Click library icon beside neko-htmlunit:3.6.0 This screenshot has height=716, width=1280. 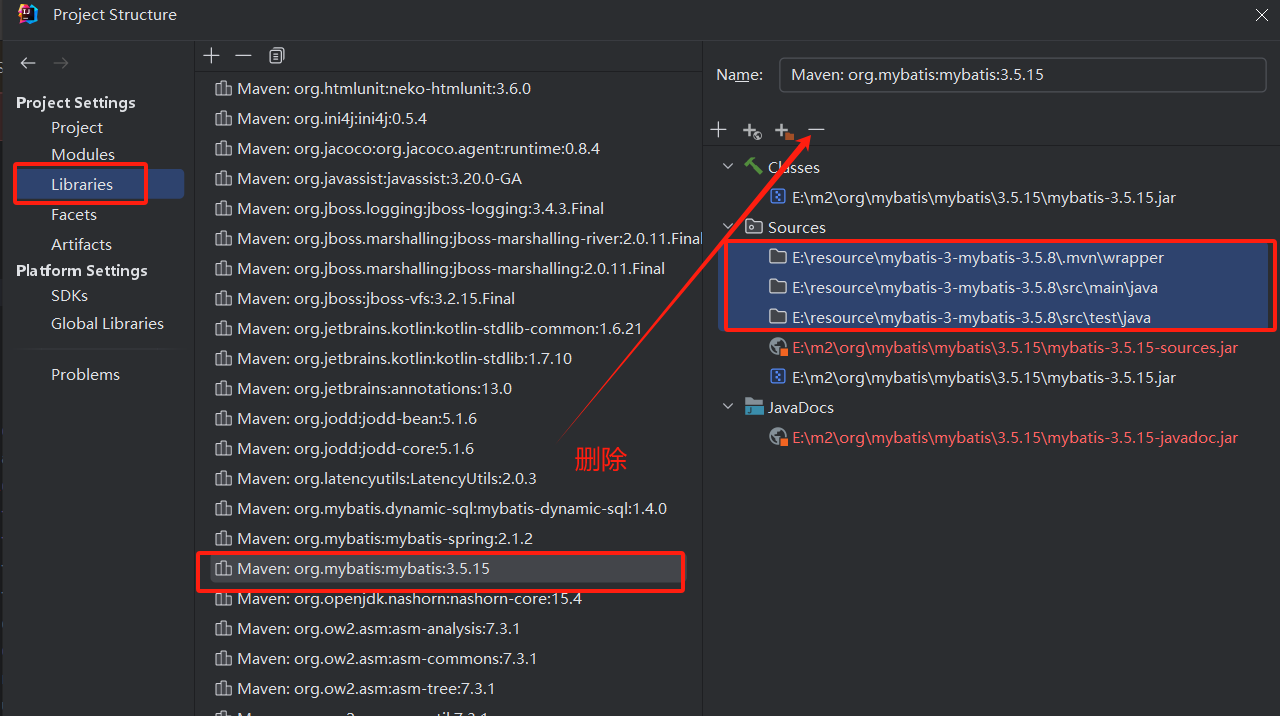pyautogui.click(x=223, y=89)
